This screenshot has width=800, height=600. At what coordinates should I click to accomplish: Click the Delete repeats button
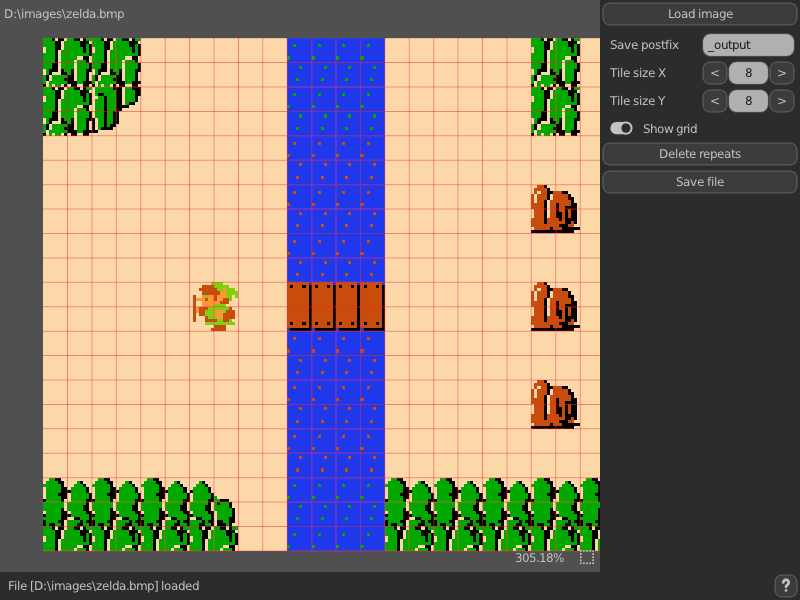[x=700, y=154]
